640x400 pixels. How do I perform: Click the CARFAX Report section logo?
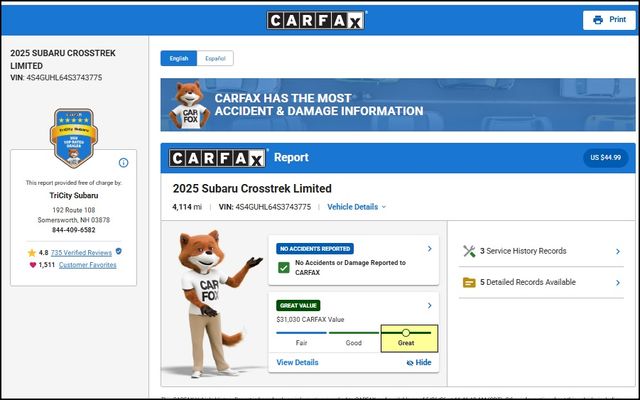[x=218, y=158]
